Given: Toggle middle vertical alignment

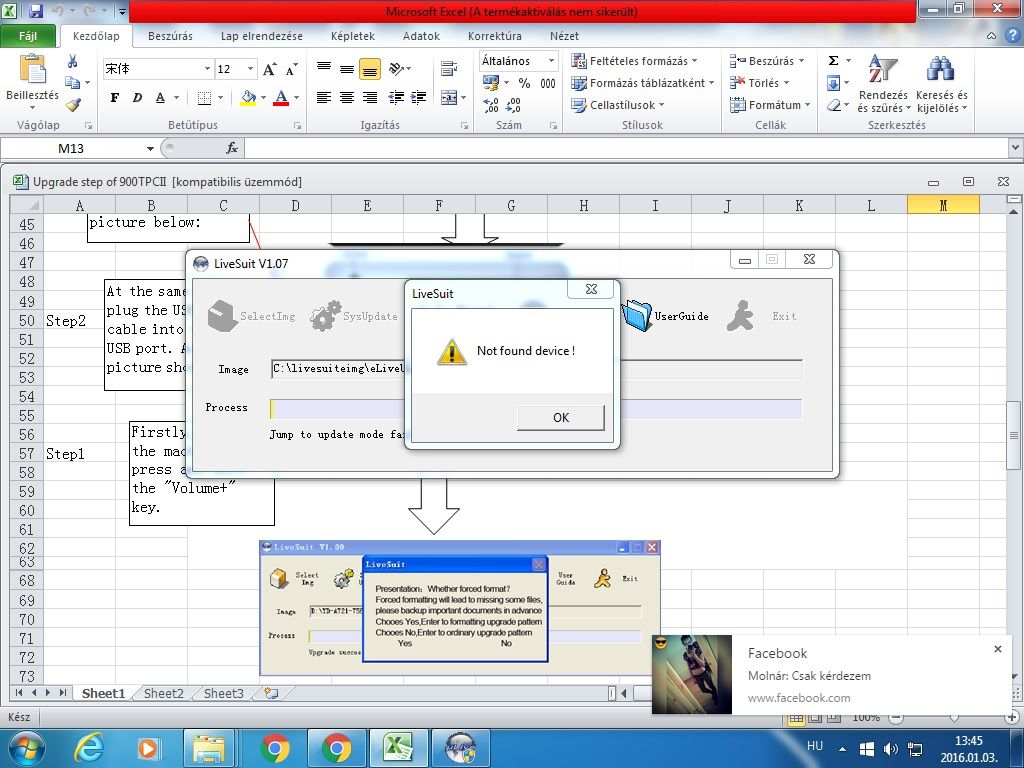Looking at the screenshot, I should click(347, 68).
